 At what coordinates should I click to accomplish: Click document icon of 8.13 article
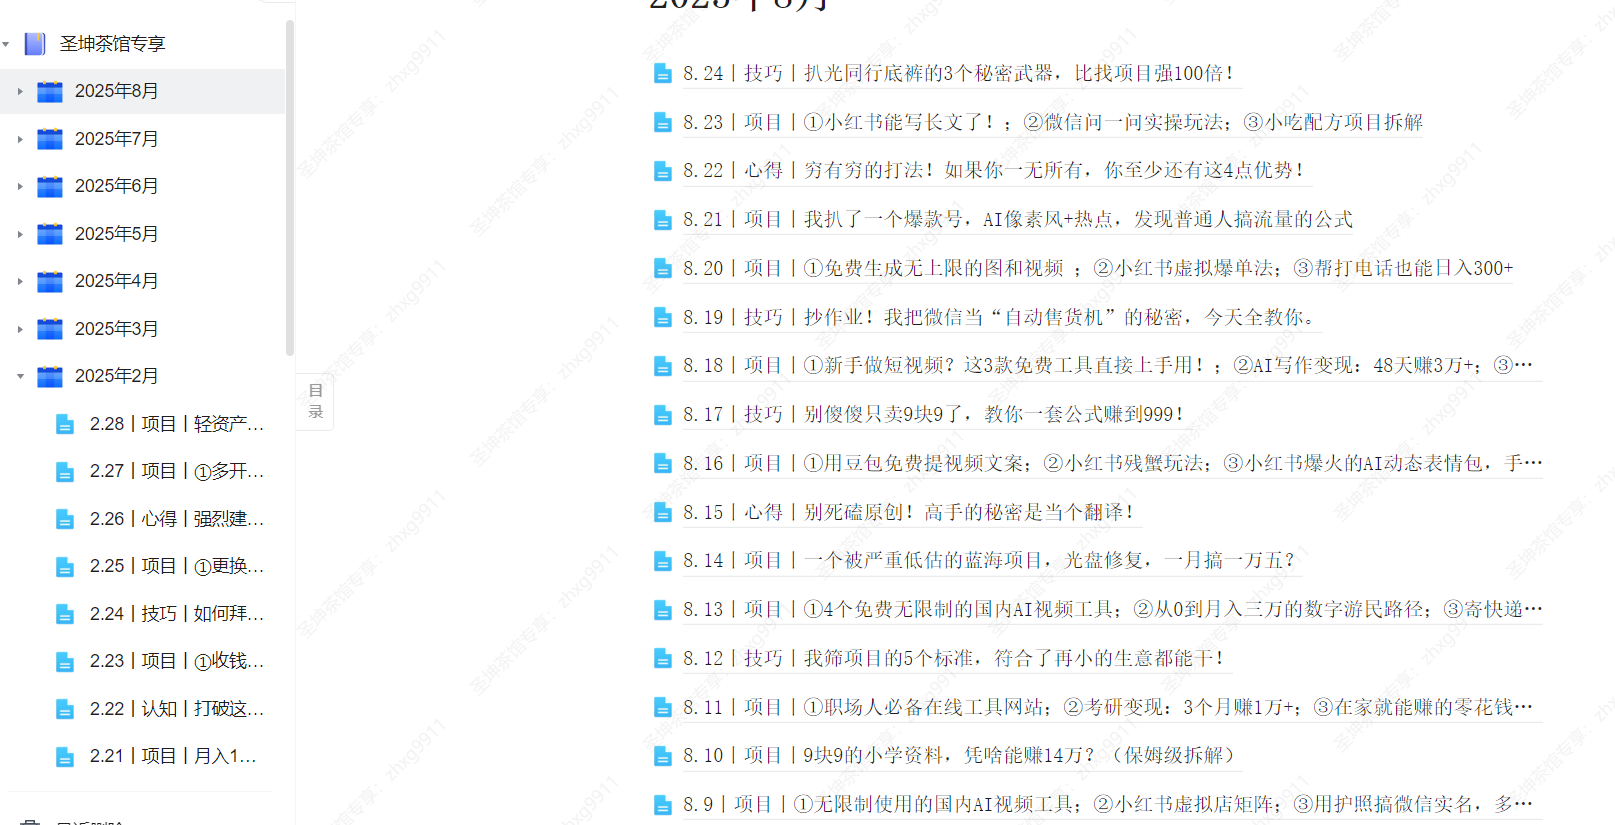pos(662,609)
